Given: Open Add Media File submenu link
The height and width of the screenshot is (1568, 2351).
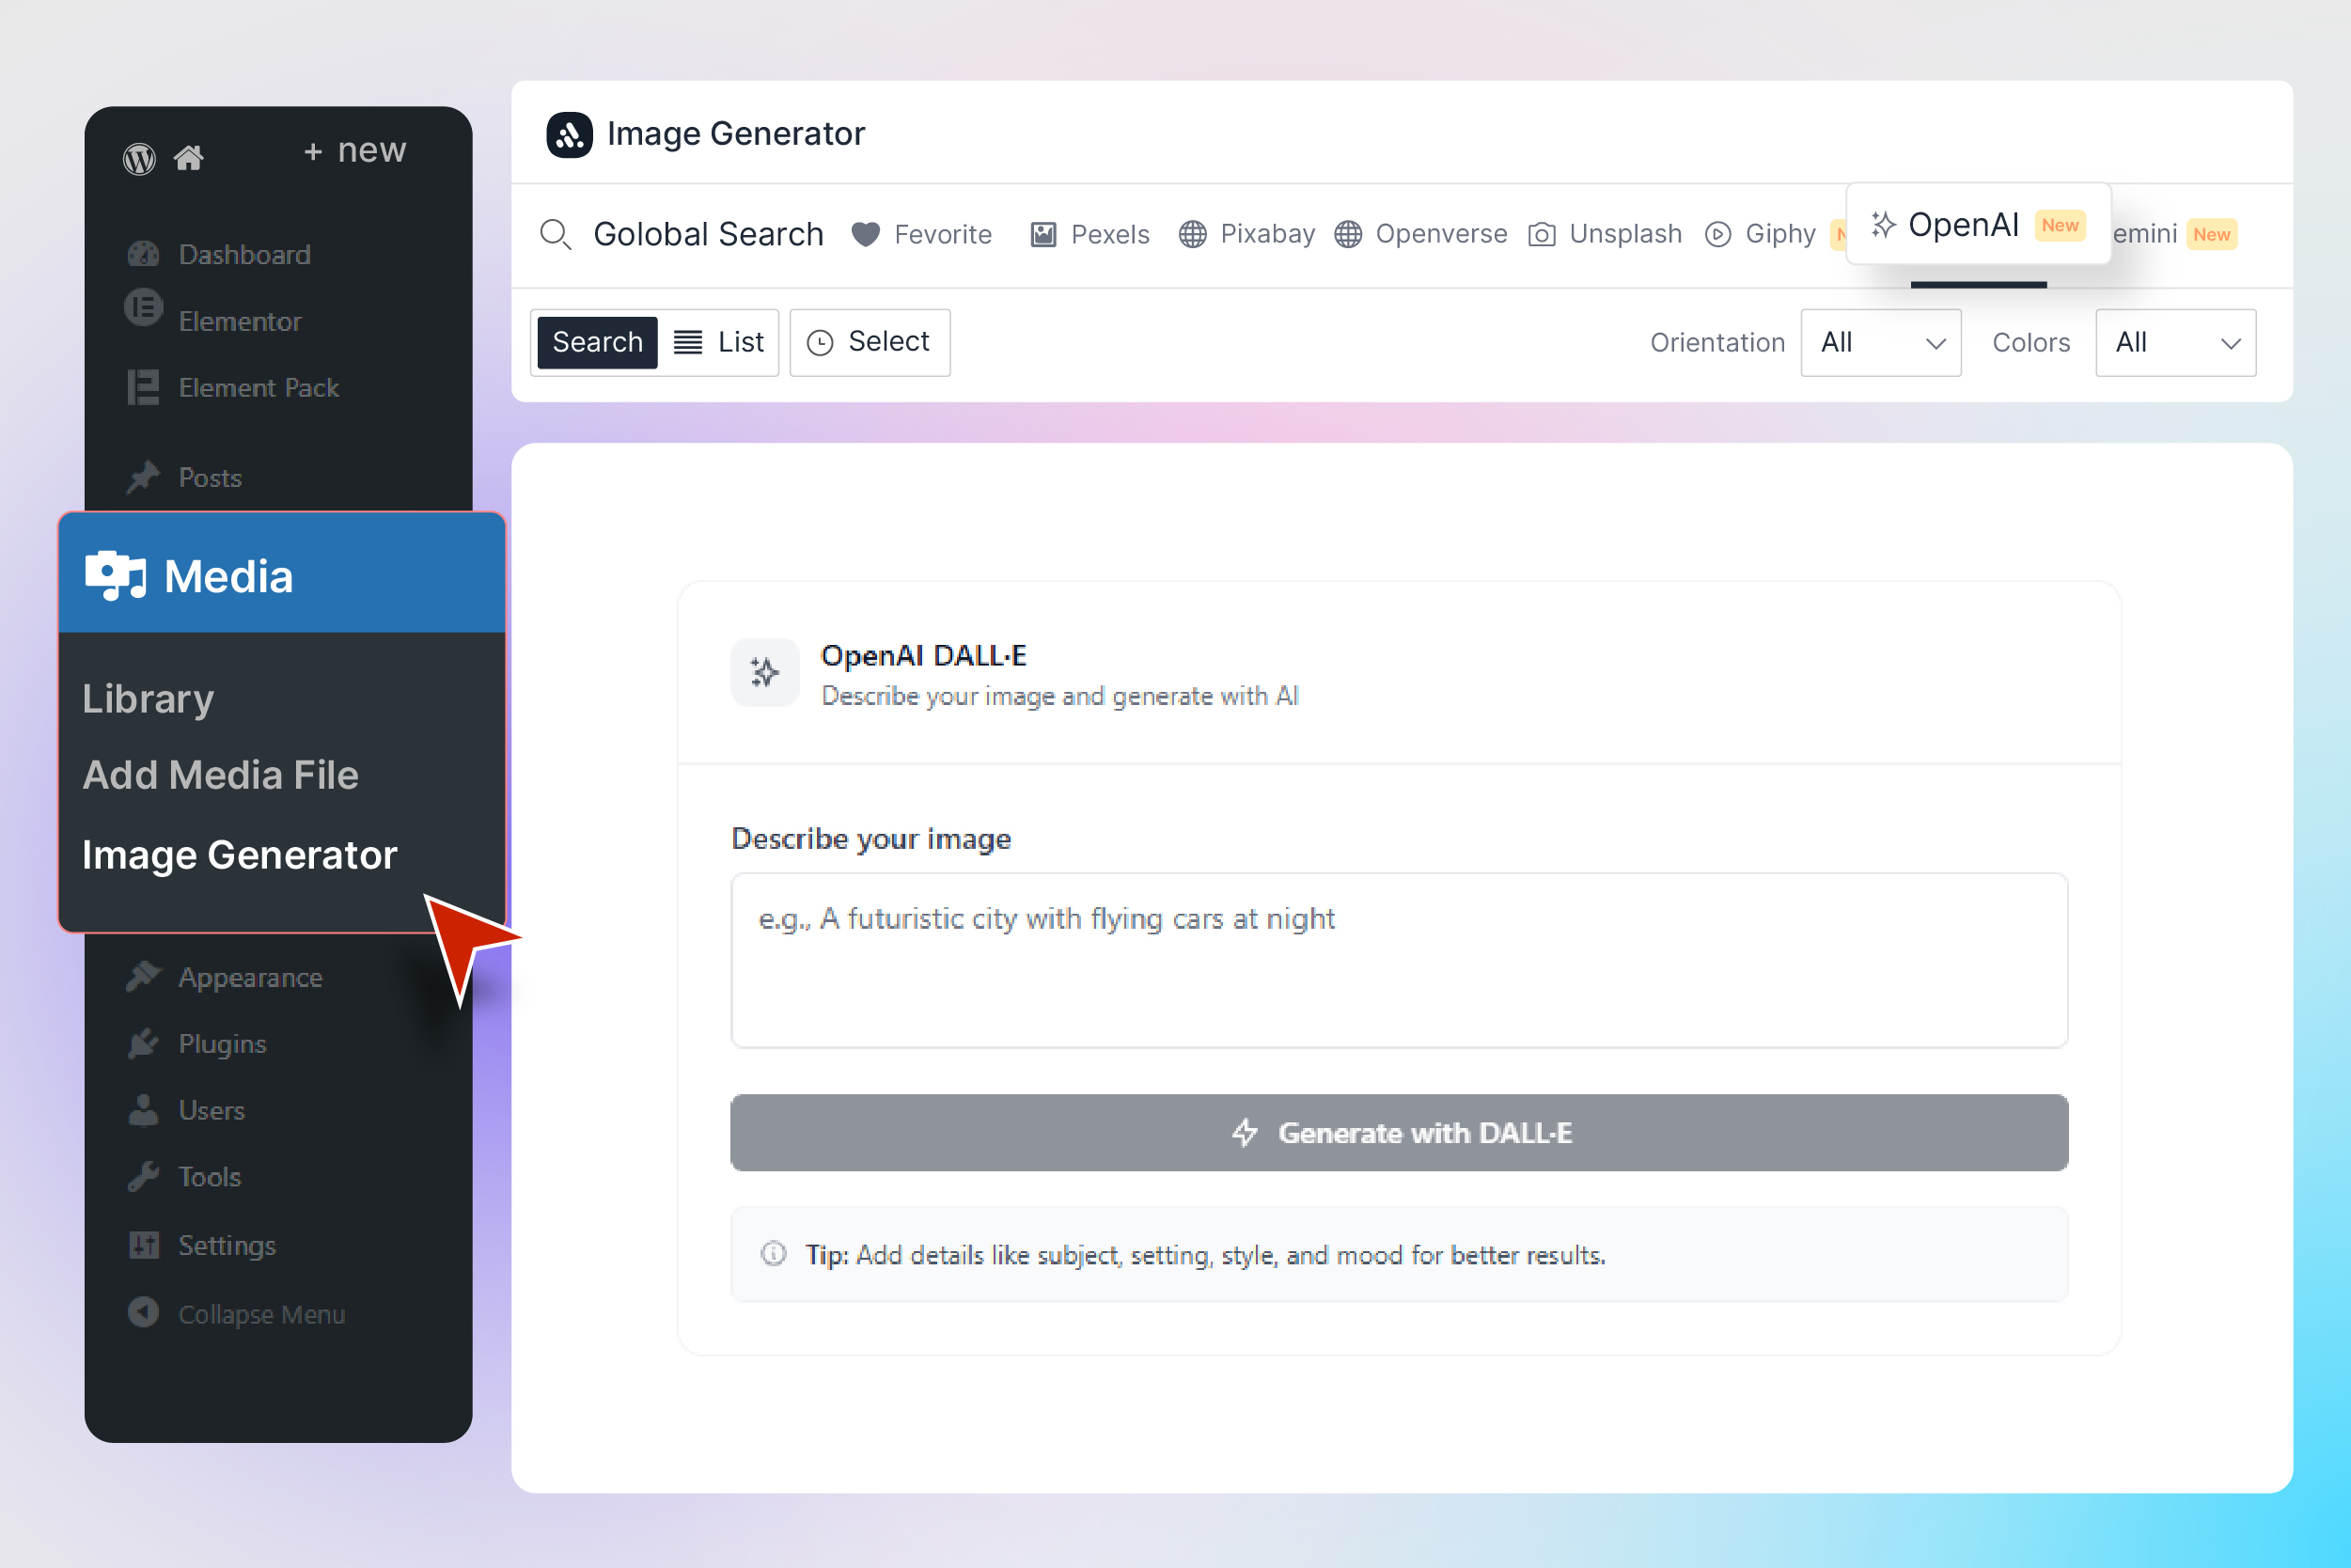Looking at the screenshot, I should [220, 775].
